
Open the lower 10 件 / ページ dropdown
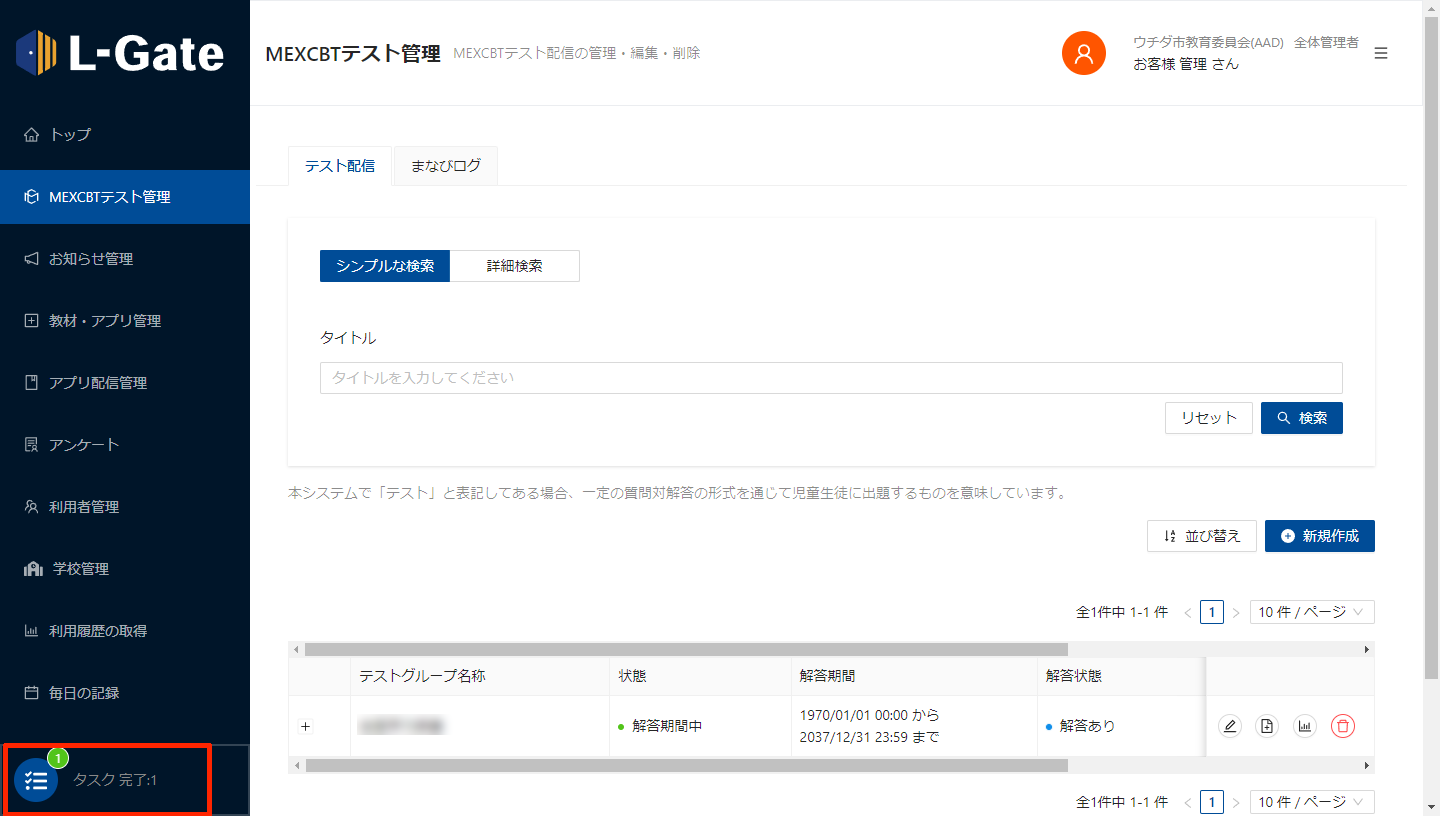1311,802
